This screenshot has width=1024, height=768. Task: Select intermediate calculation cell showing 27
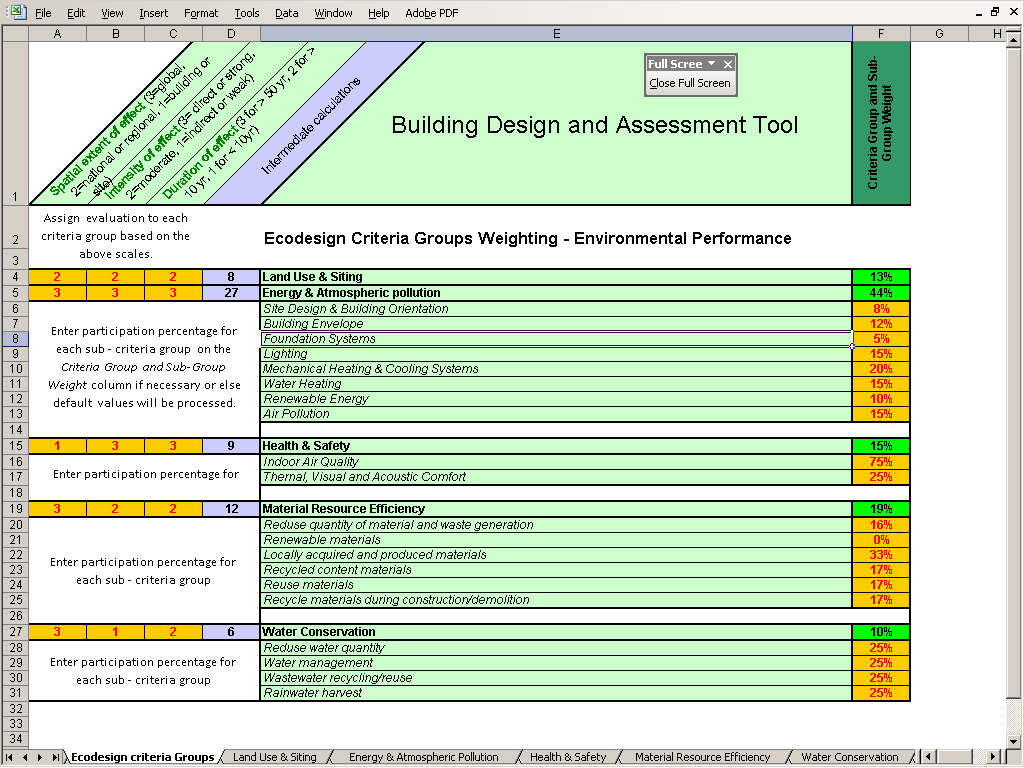(231, 293)
